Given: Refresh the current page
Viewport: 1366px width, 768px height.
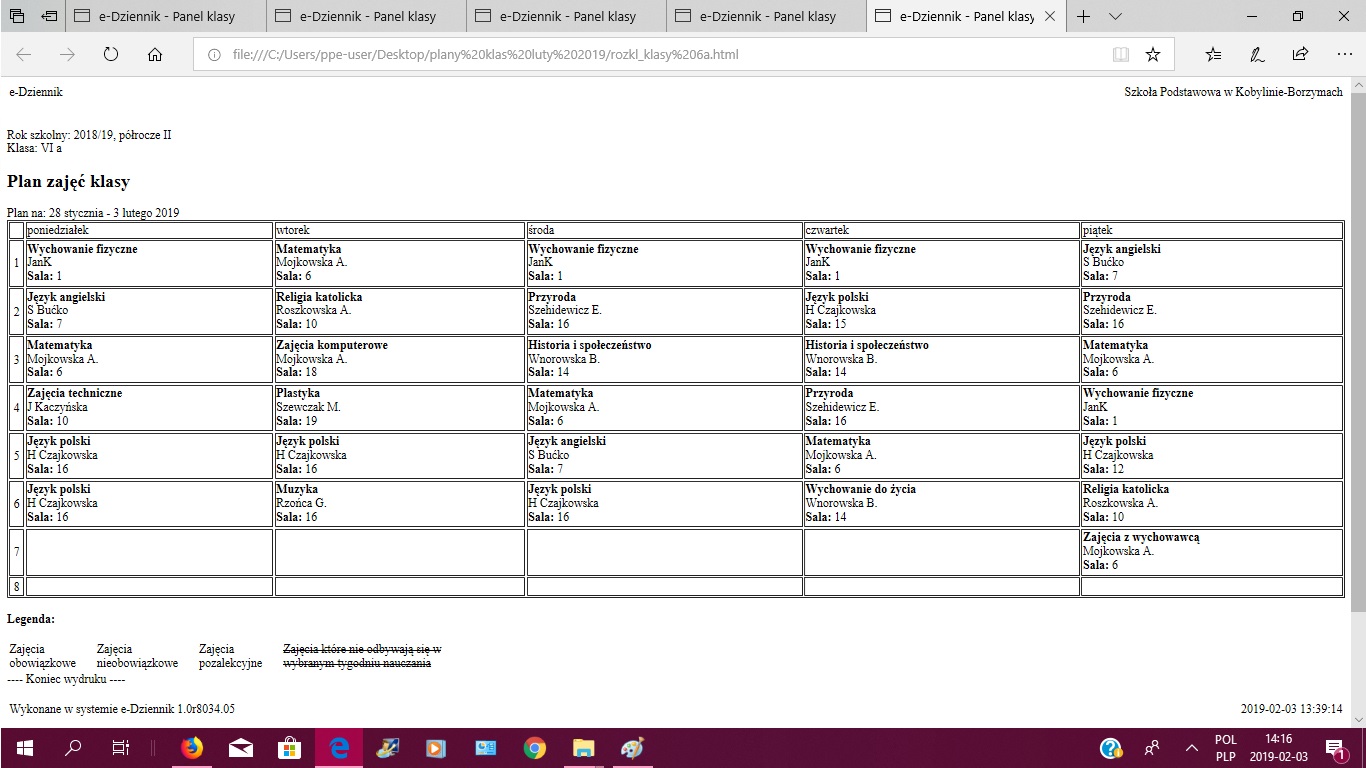Looking at the screenshot, I should (111, 55).
